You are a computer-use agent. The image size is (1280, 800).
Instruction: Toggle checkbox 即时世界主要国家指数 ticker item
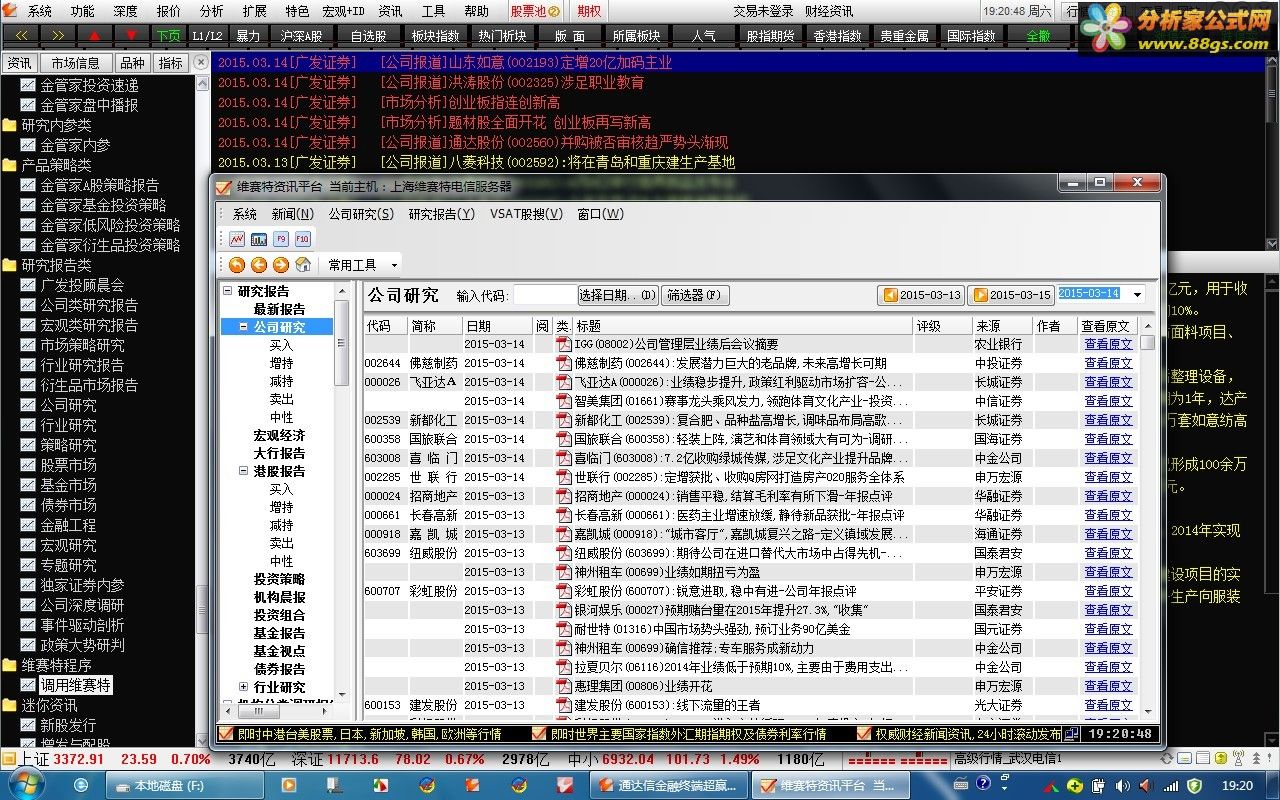pyautogui.click(x=538, y=733)
